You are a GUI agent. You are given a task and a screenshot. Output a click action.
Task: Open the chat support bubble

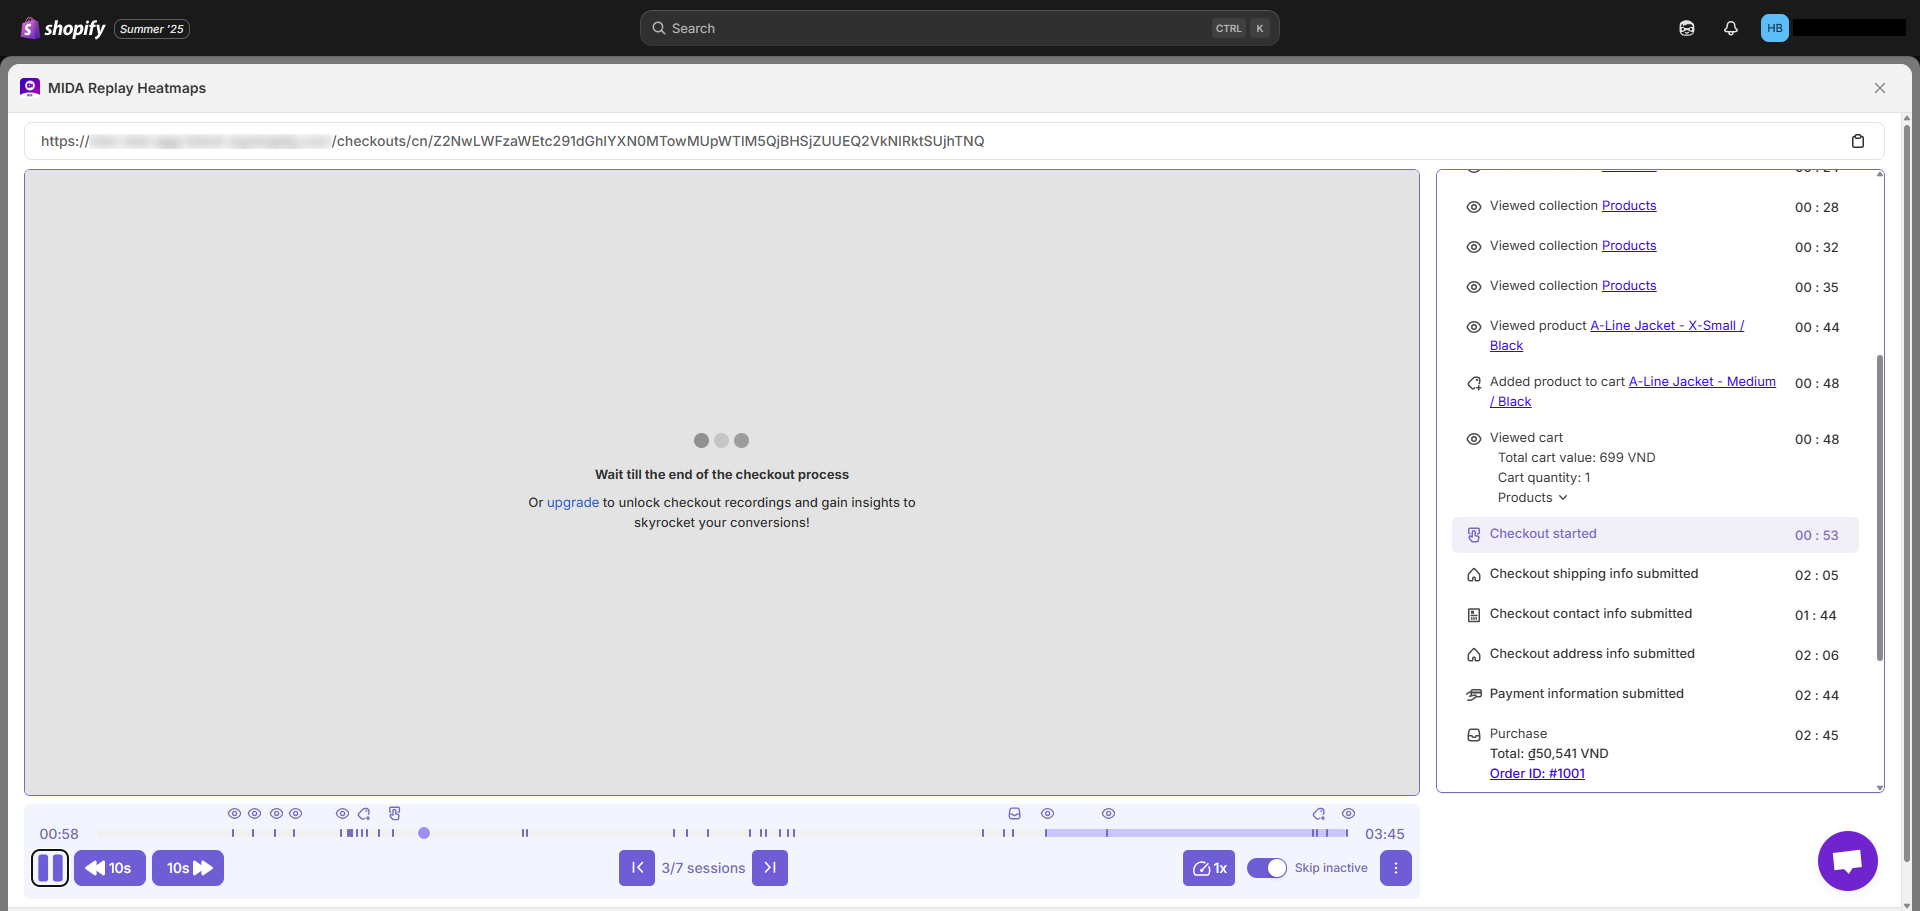click(x=1847, y=861)
